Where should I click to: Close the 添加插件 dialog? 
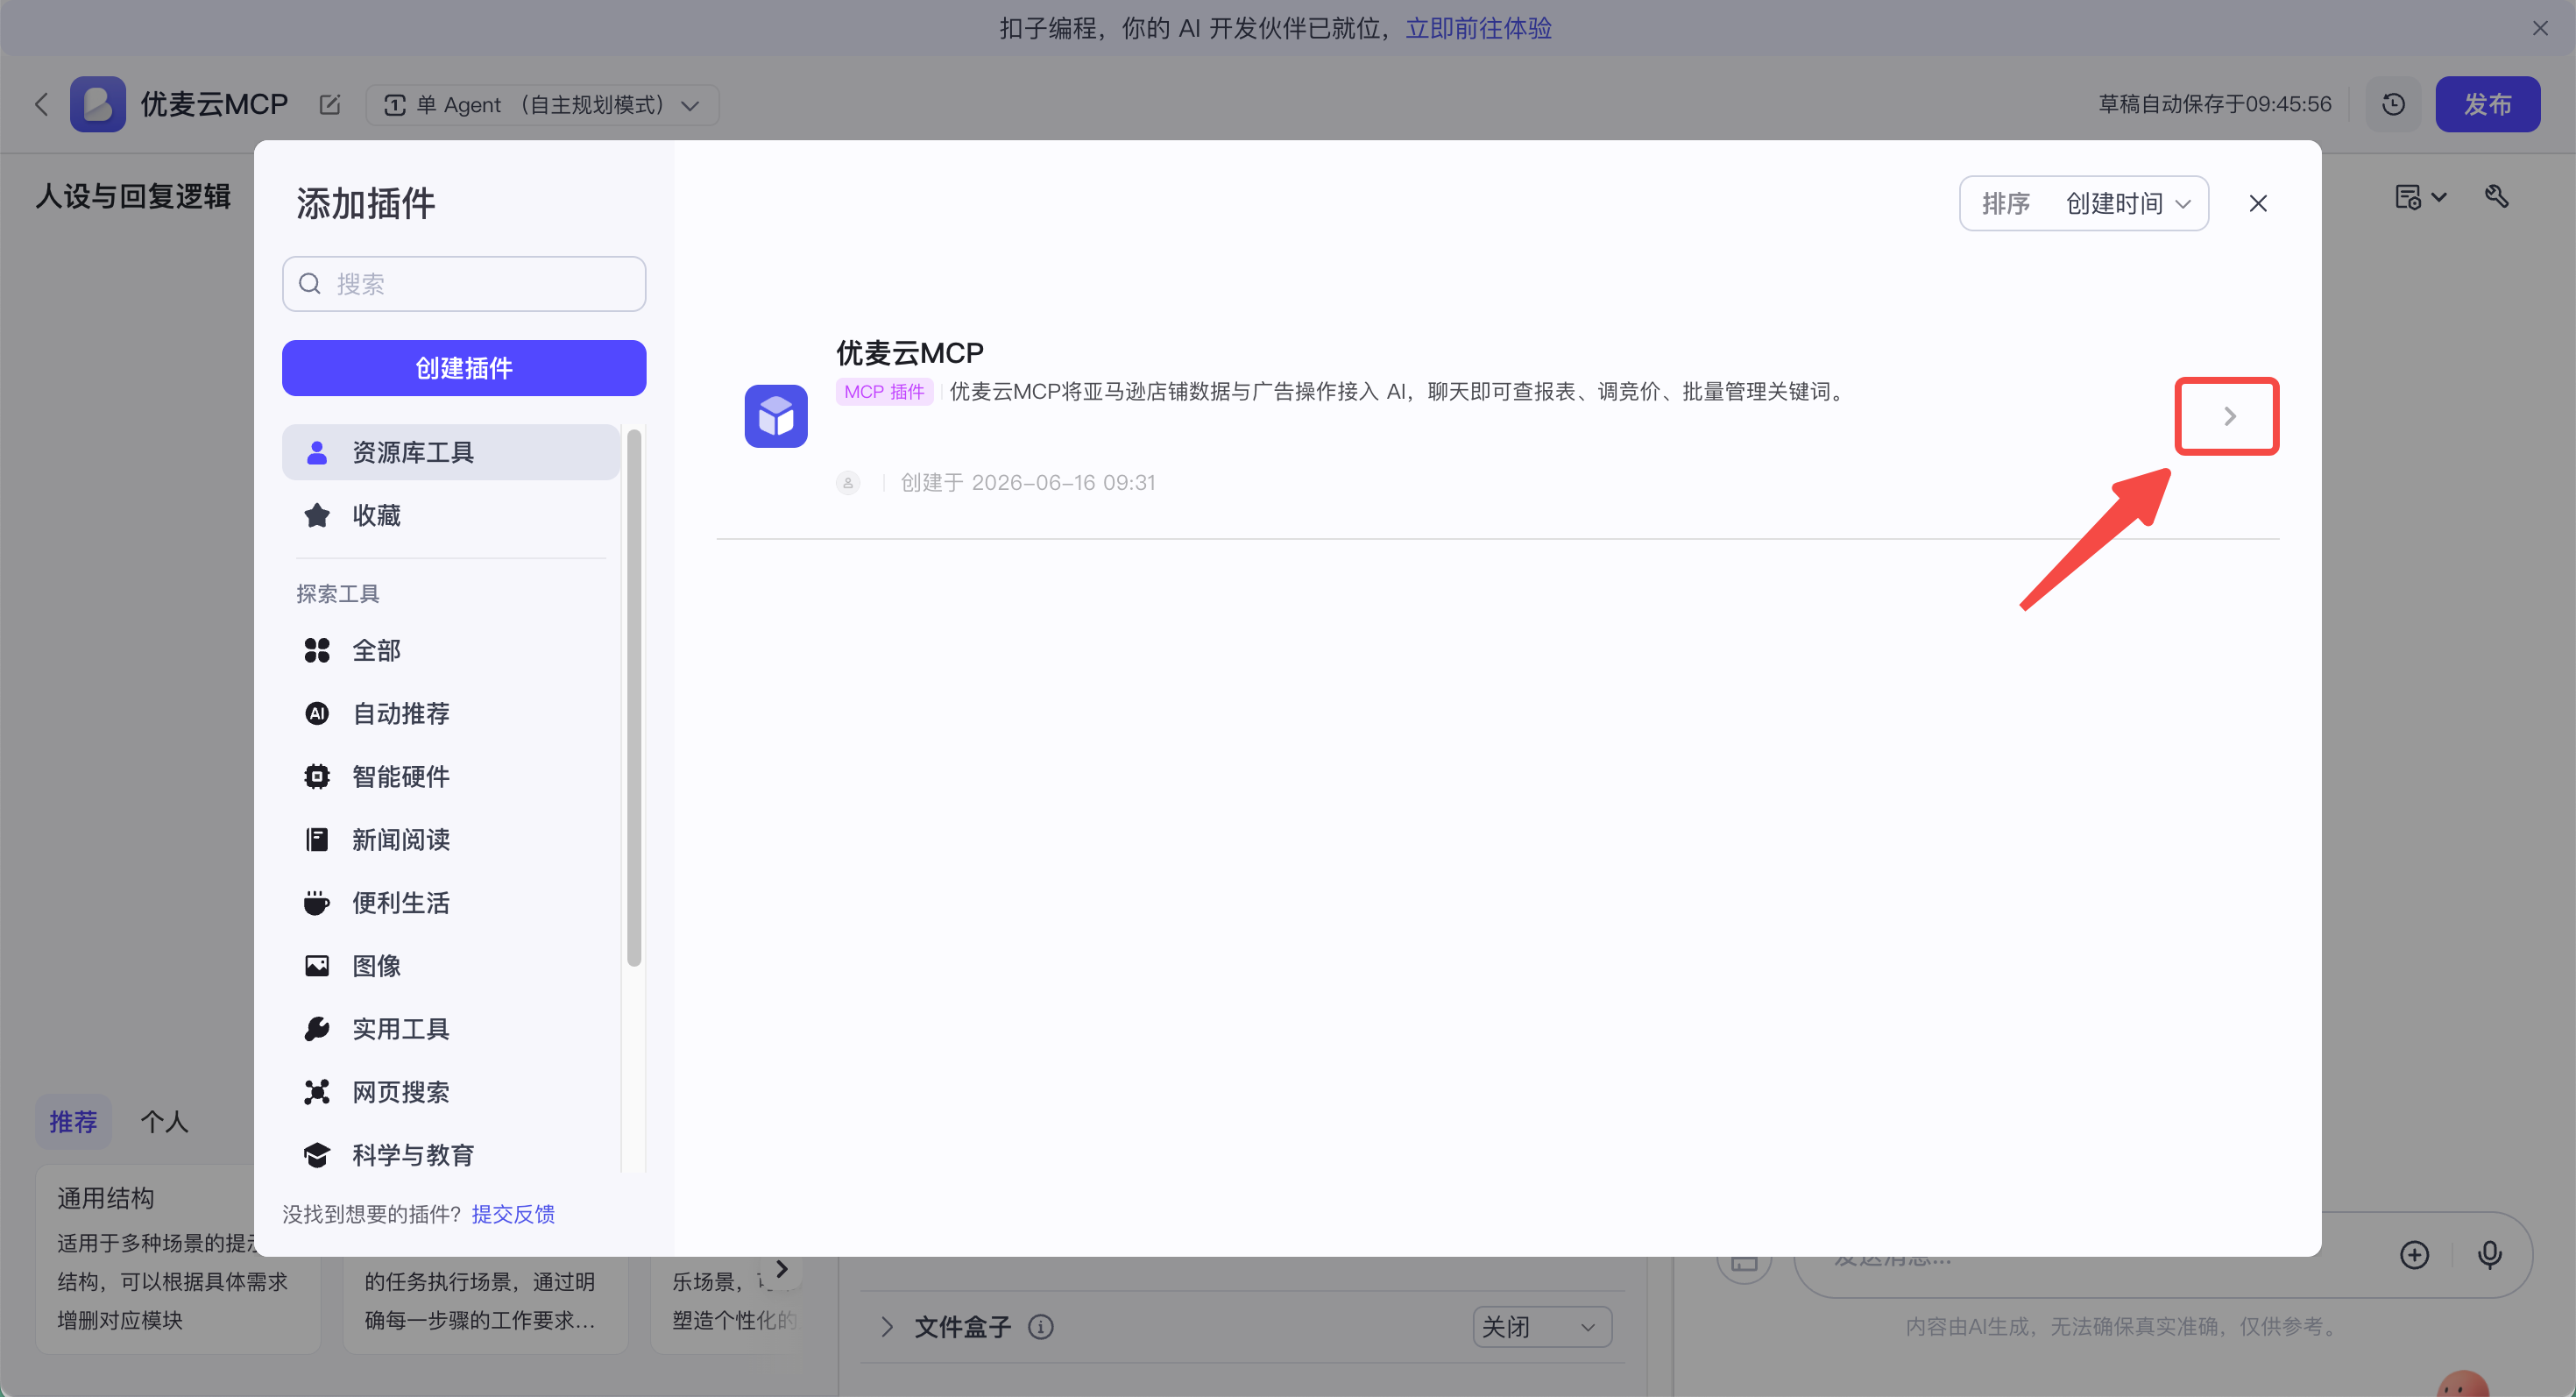(x=2258, y=204)
